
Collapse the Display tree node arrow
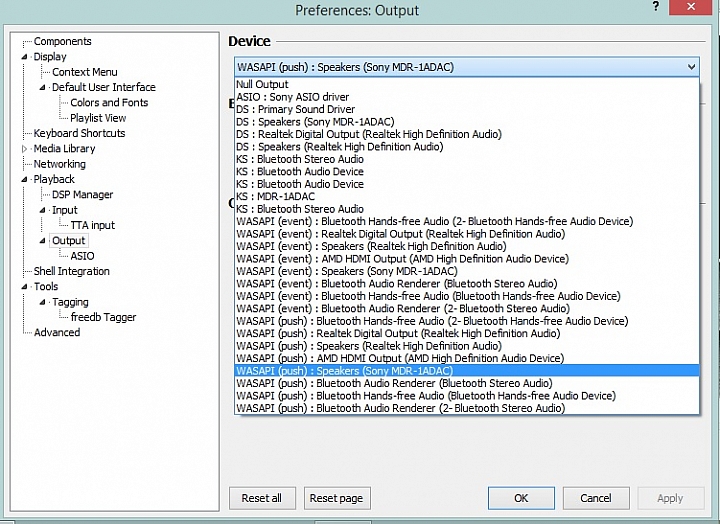(24, 57)
